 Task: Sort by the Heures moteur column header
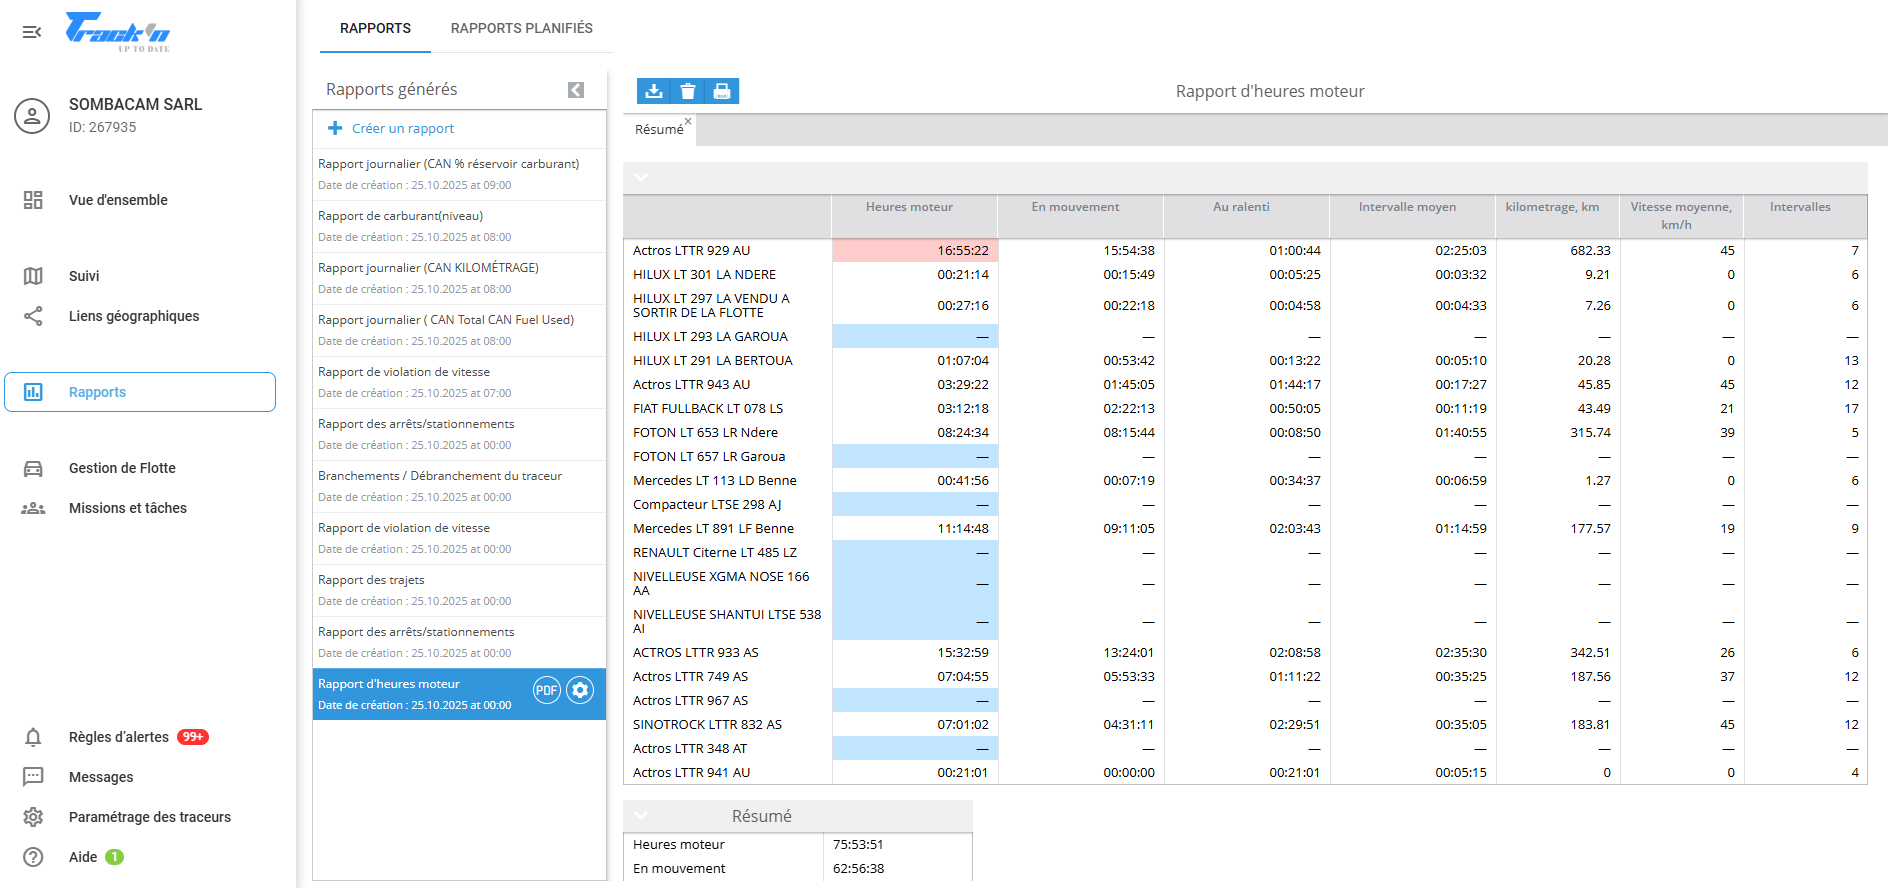pyautogui.click(x=909, y=207)
